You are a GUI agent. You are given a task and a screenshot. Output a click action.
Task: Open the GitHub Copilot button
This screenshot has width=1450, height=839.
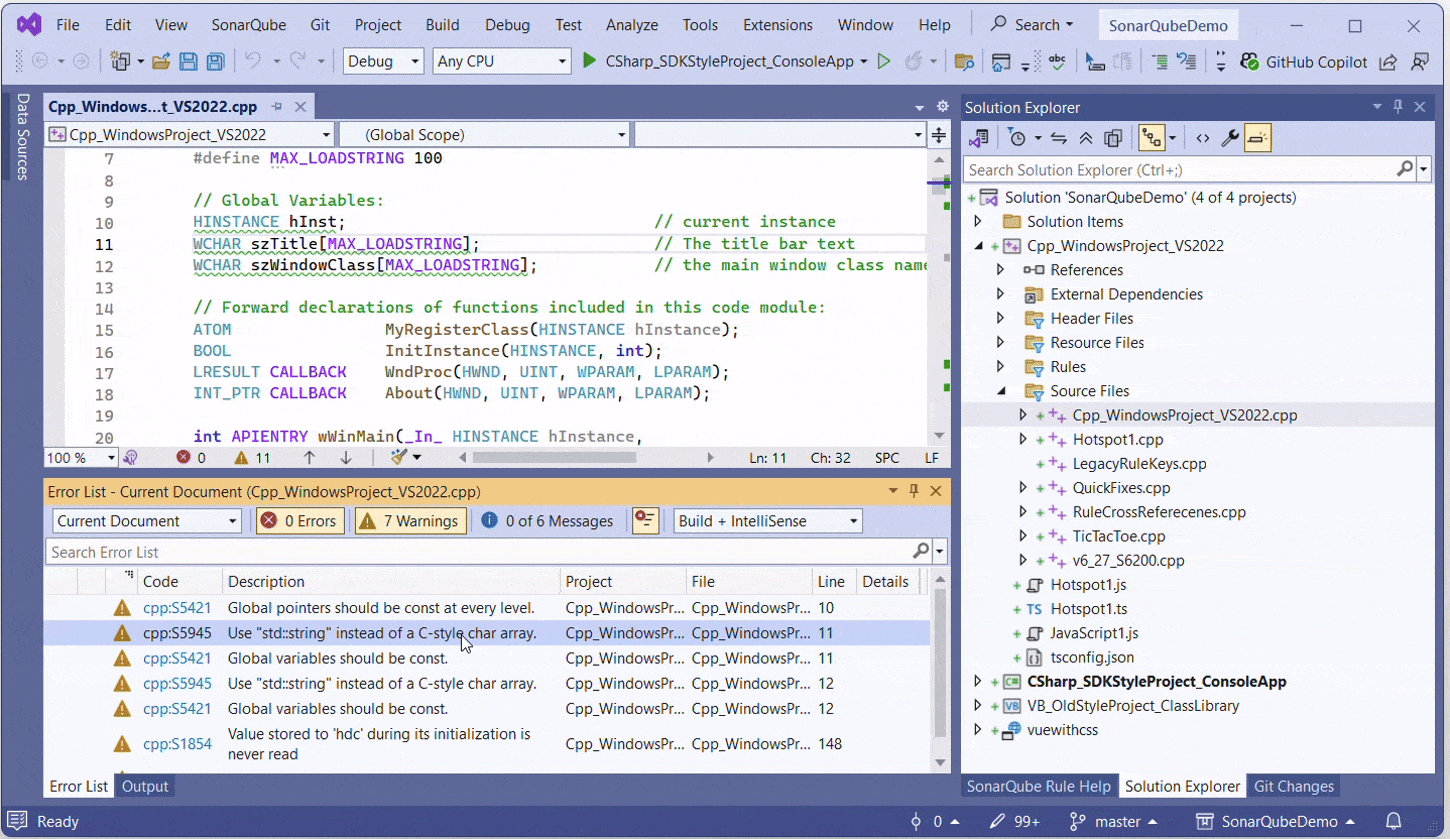coord(1303,62)
